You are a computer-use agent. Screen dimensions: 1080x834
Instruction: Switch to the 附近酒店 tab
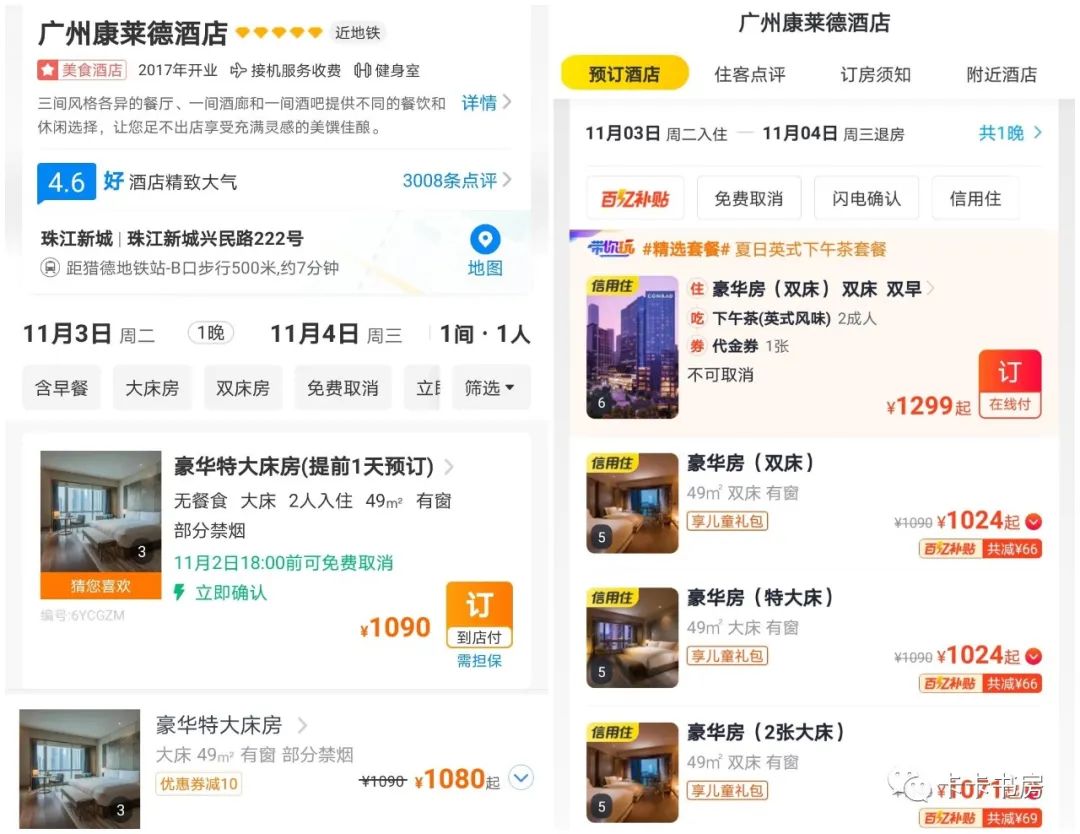pyautogui.click(x=1001, y=74)
